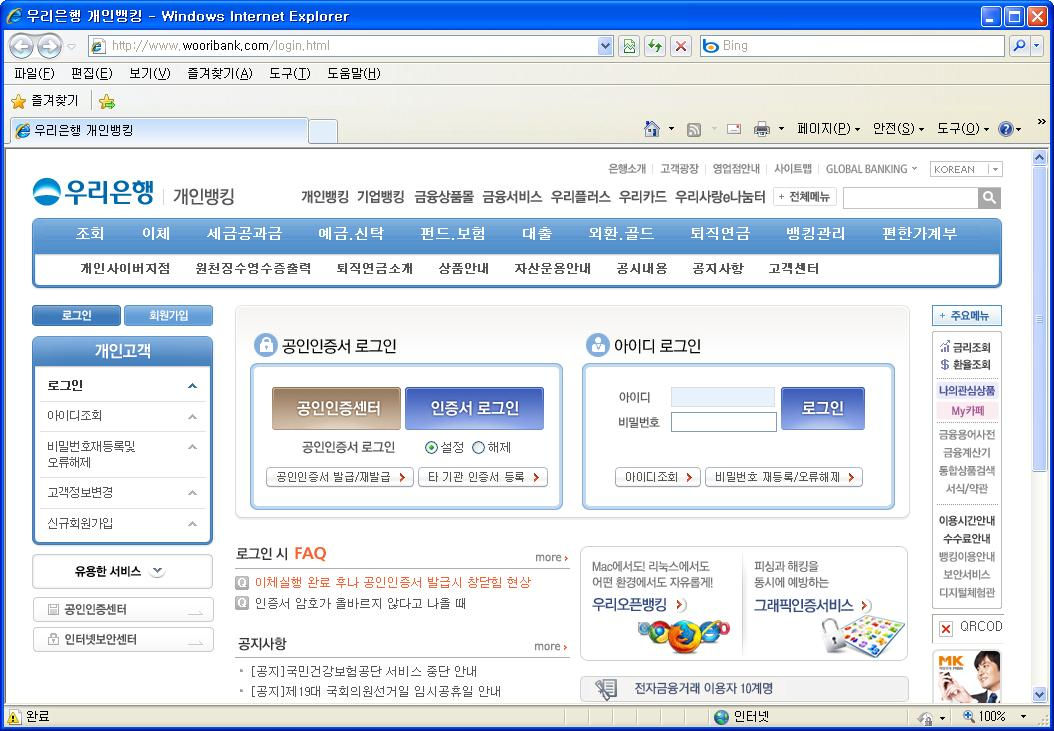Image resolution: width=1054 pixels, height=731 pixels.
Task: Click the new tab button
Action: (323, 132)
